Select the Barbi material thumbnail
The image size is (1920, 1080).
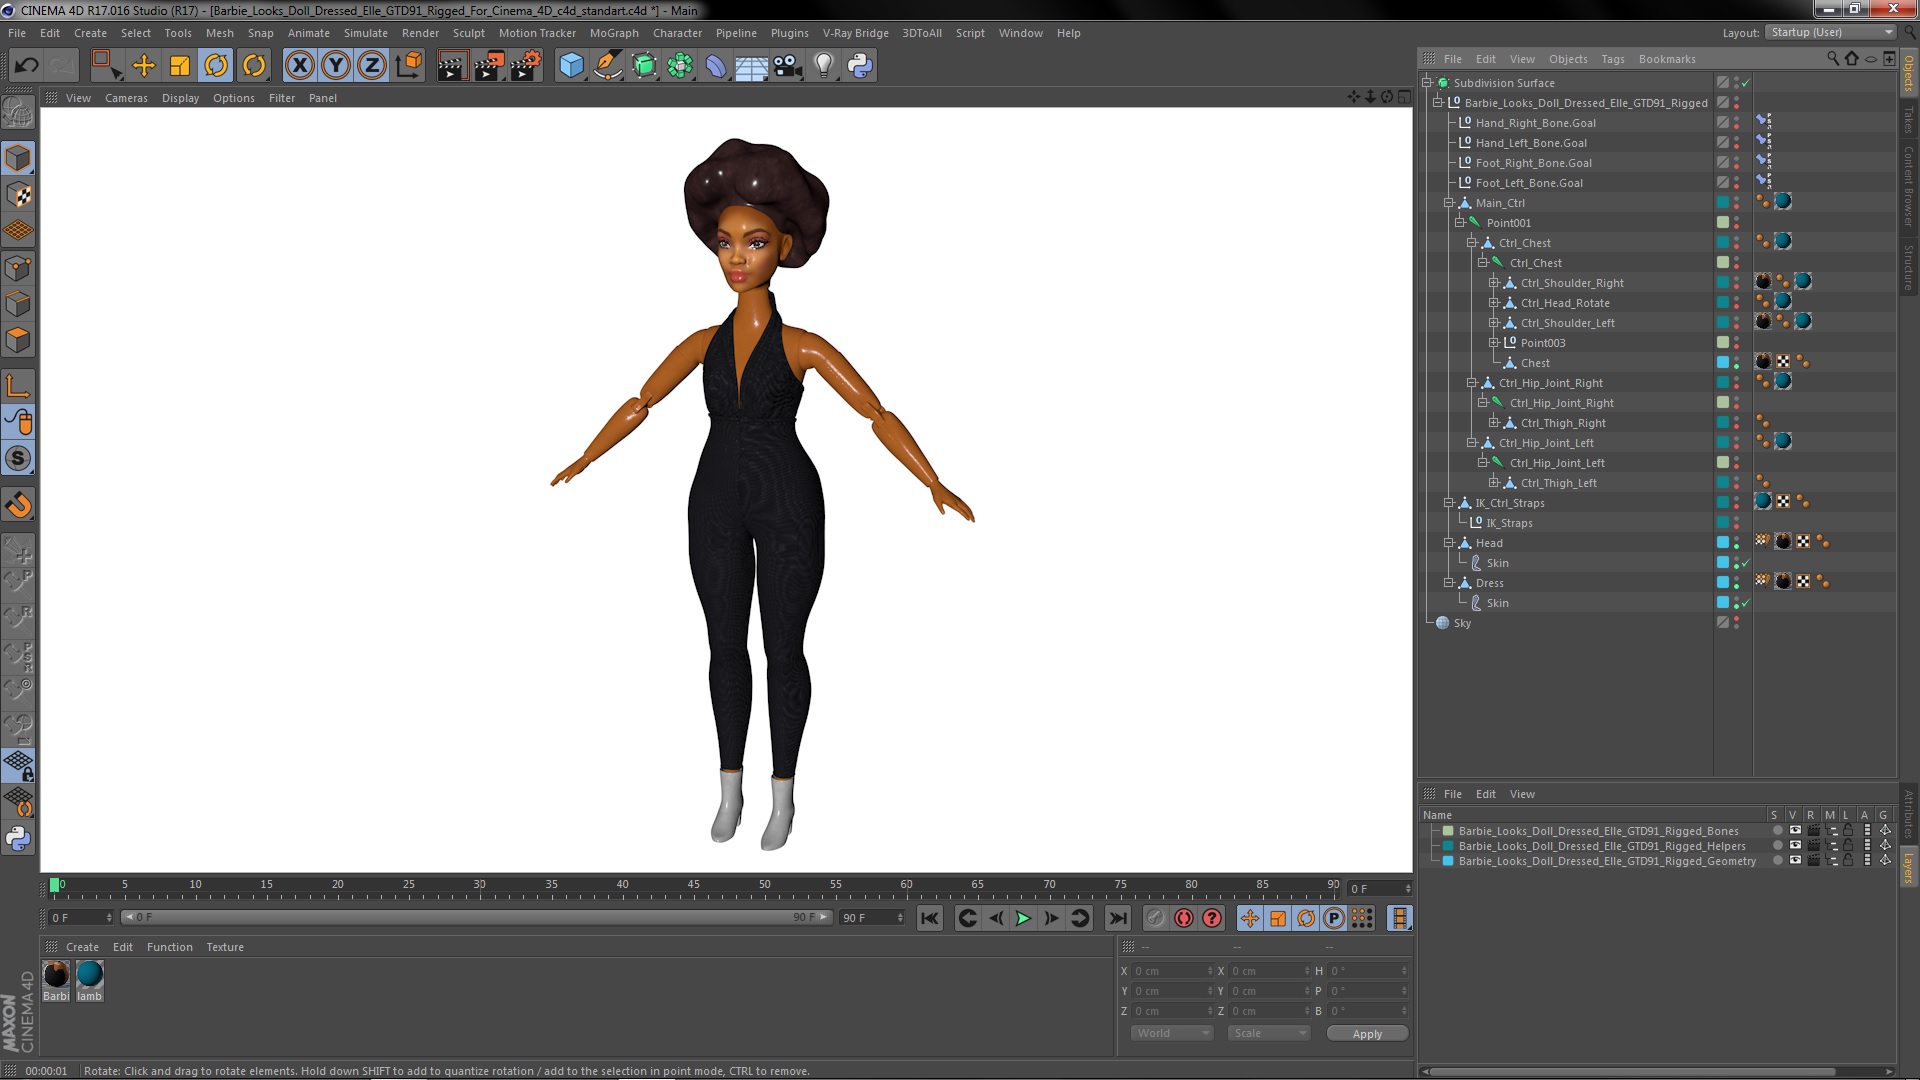[x=56, y=975]
